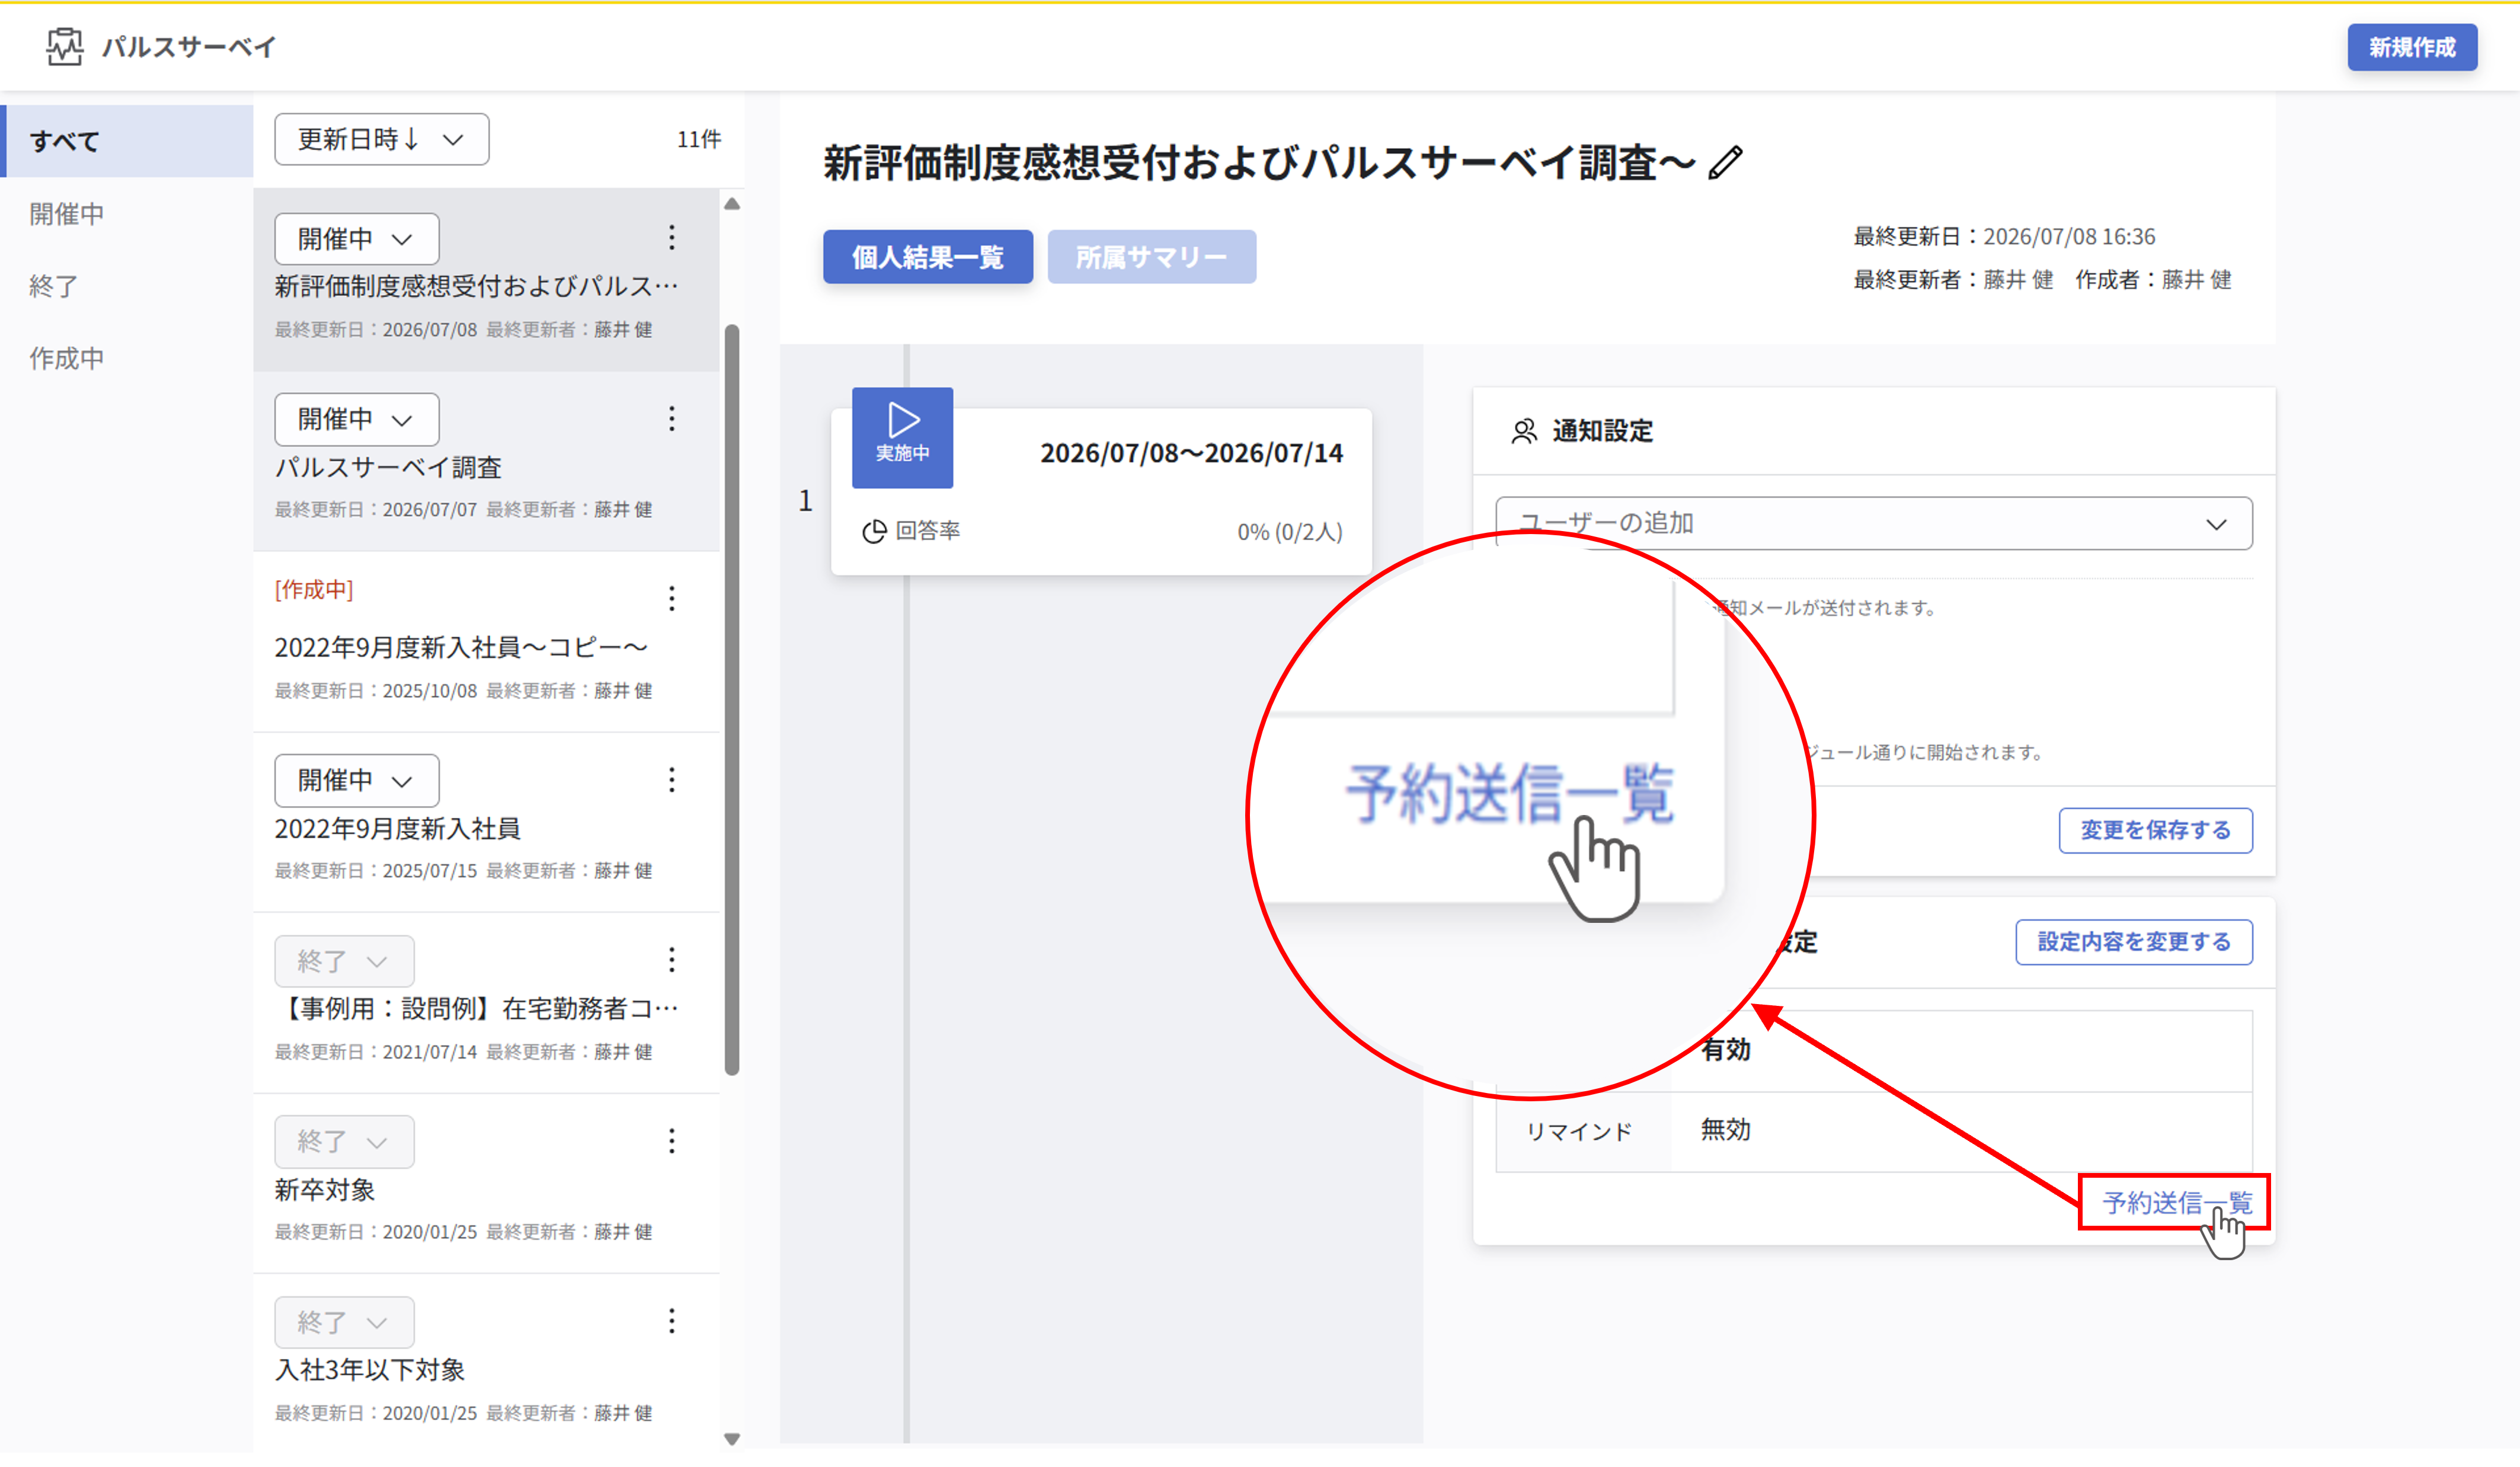Open kebab menu for 新卒対象 item

pyautogui.click(x=672, y=1140)
